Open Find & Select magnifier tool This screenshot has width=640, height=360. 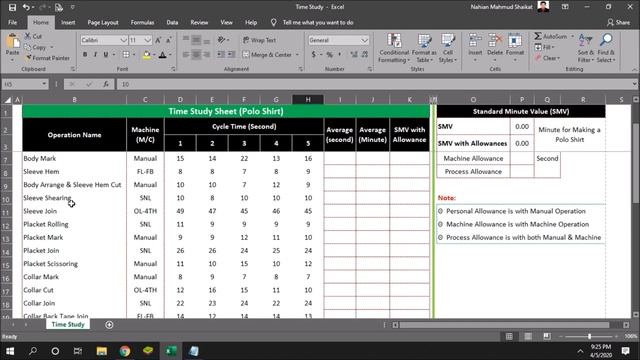[x=606, y=48]
